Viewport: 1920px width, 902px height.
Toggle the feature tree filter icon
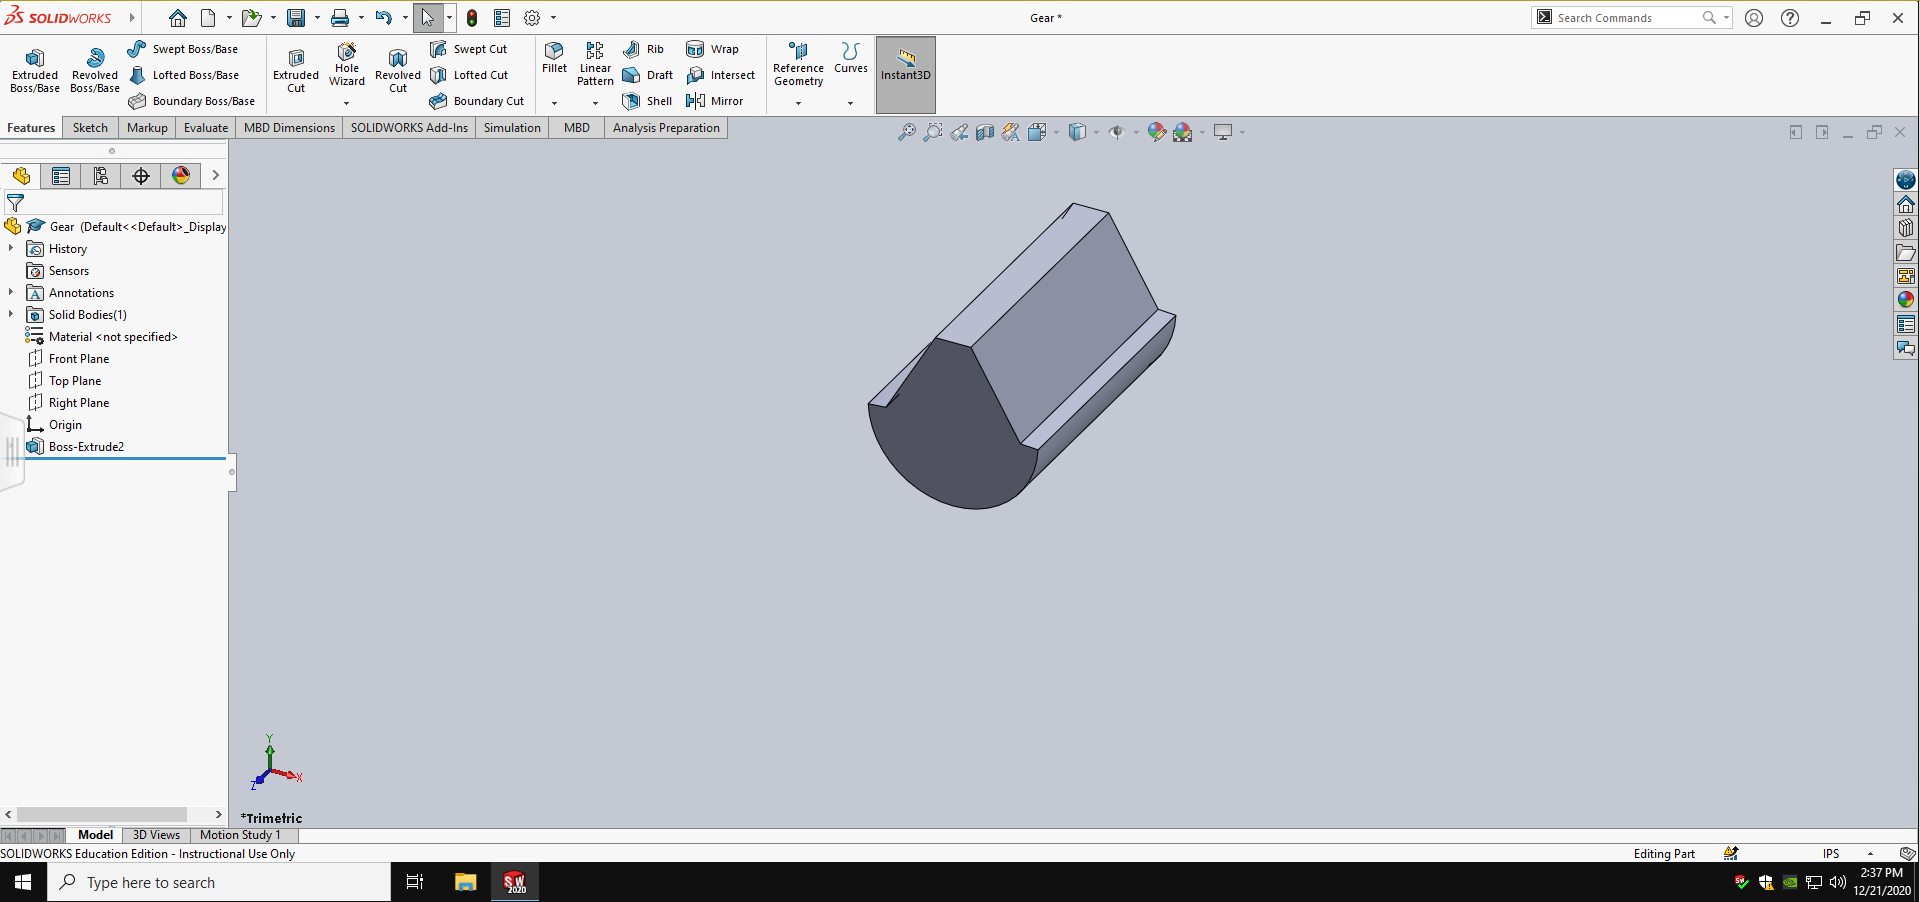pos(15,203)
